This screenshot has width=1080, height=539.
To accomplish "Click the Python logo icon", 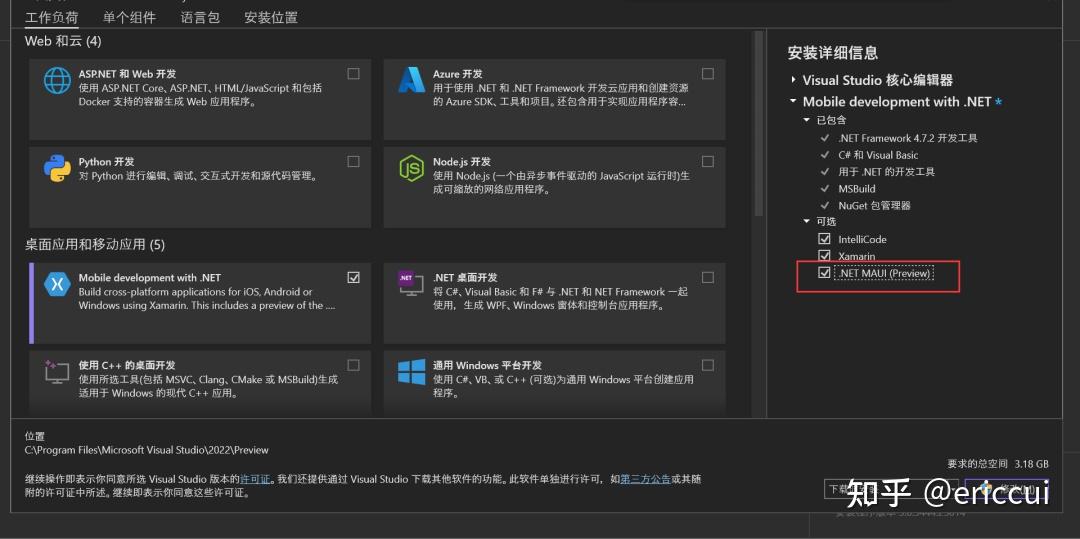I will tap(57, 169).
